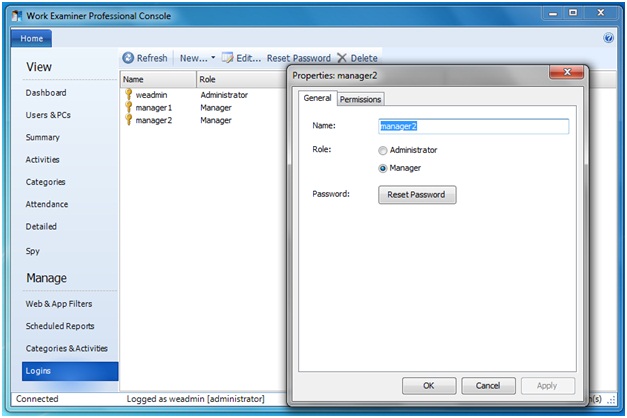Open the New... dropdown arrow
Image resolution: width=627 pixels, height=418 pixels.
coord(213,58)
